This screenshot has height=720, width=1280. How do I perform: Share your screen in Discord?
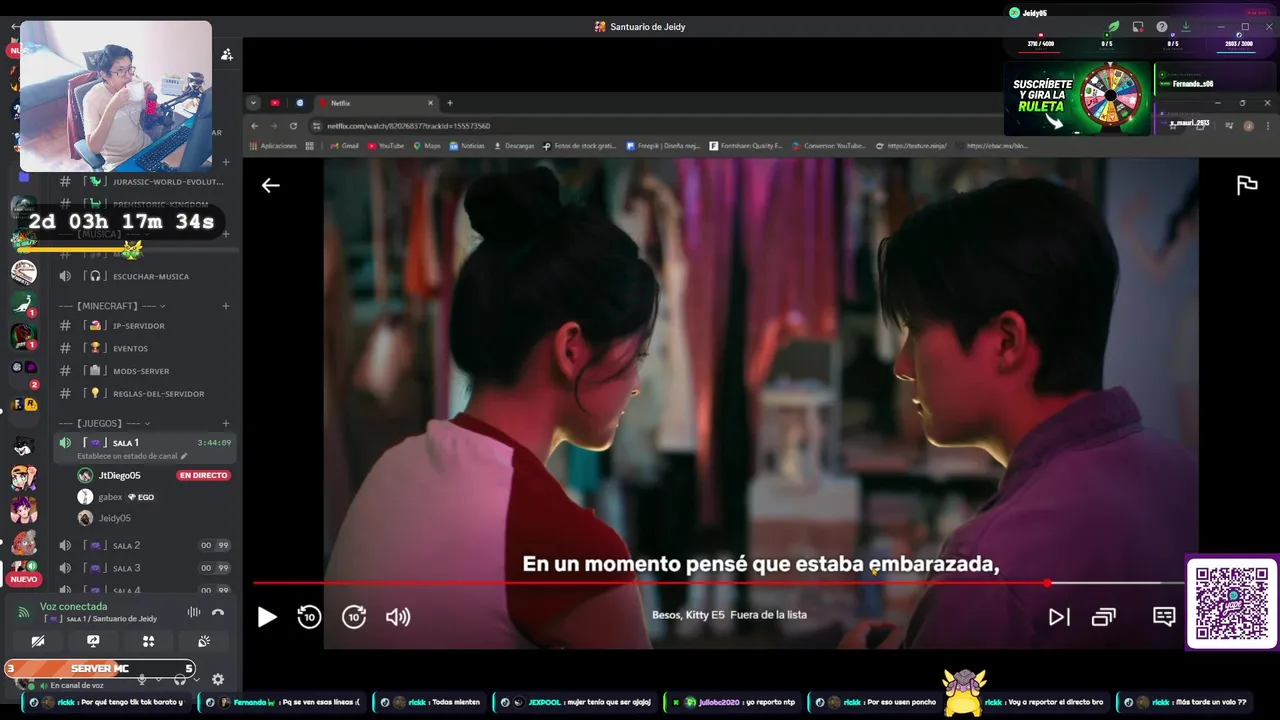coord(93,641)
